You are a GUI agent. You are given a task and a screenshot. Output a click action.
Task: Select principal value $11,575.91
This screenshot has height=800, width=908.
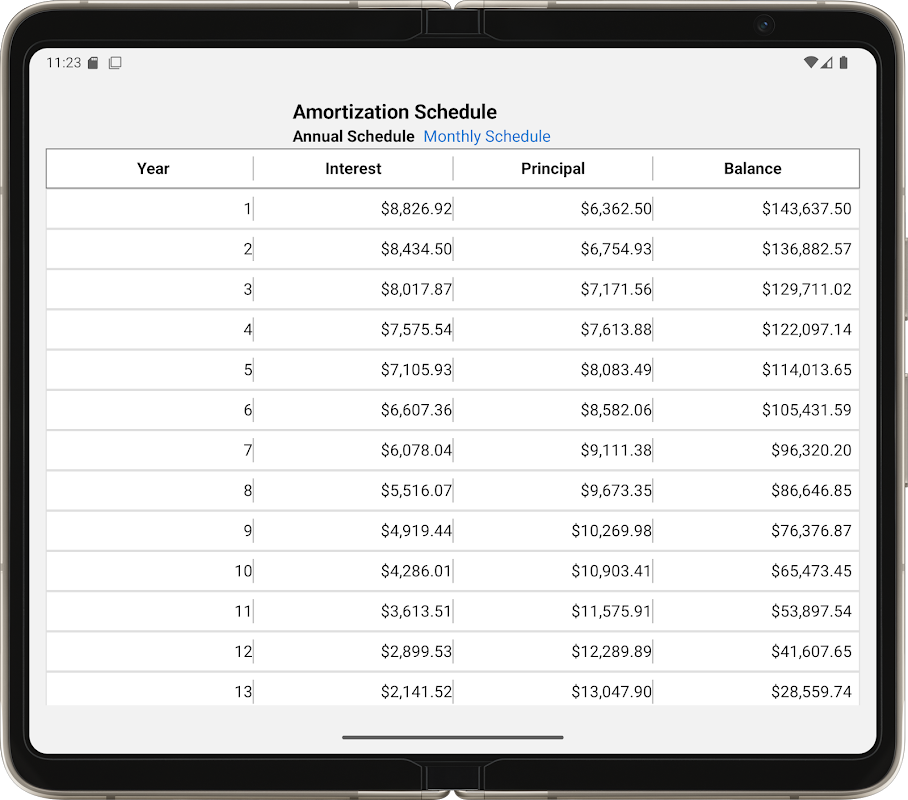(612, 611)
